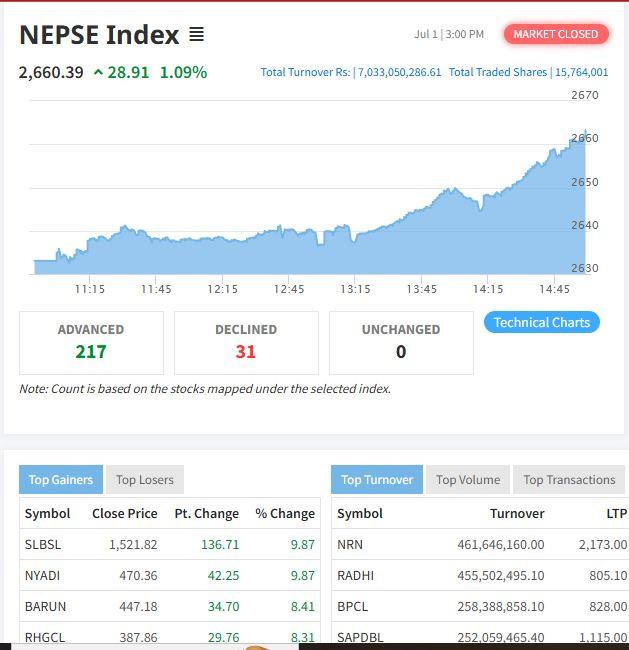This screenshot has height=650, width=629.
Task: Select the Top Turnover tab
Action: tap(376, 480)
